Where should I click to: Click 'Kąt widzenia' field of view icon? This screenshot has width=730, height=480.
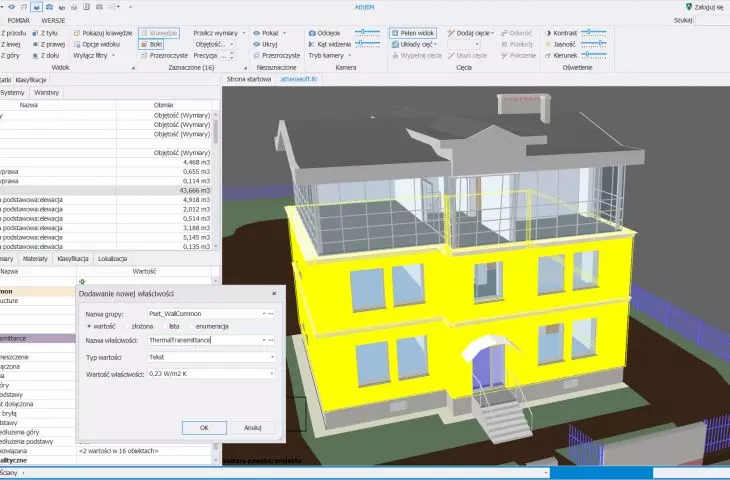tap(312, 44)
